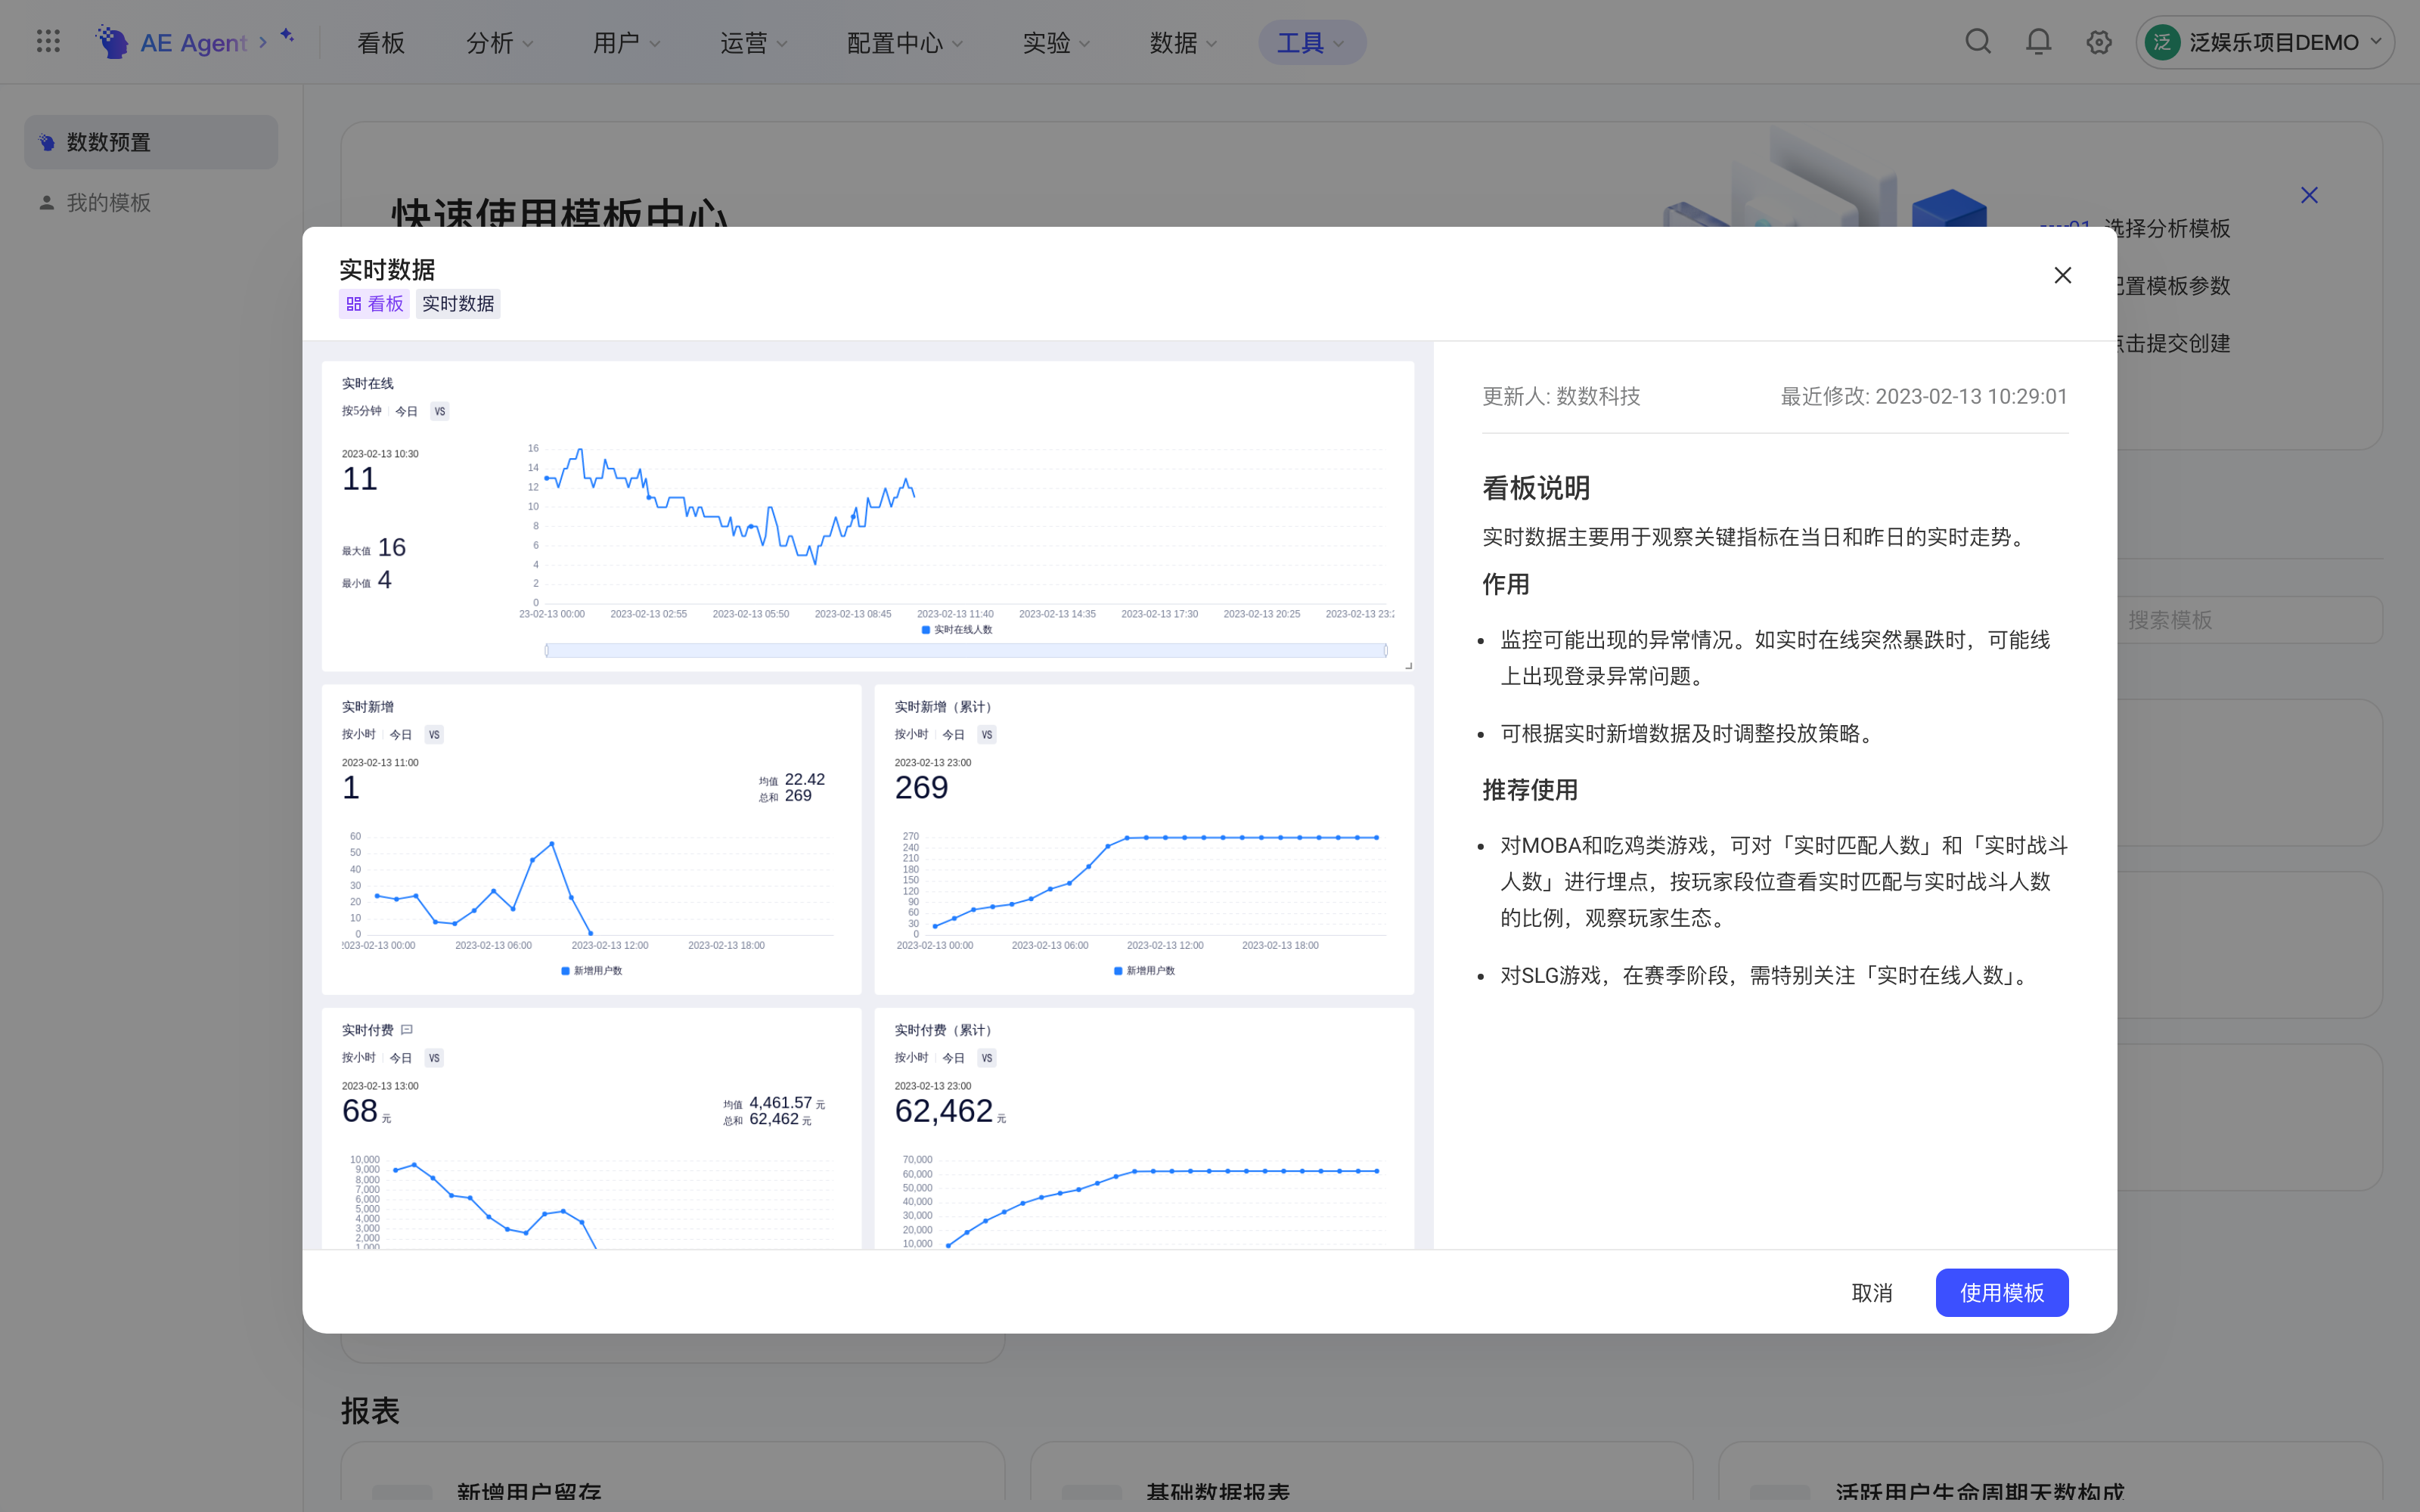Click the 实时数据 tag chip
The height and width of the screenshot is (1512, 2420).
458,303
